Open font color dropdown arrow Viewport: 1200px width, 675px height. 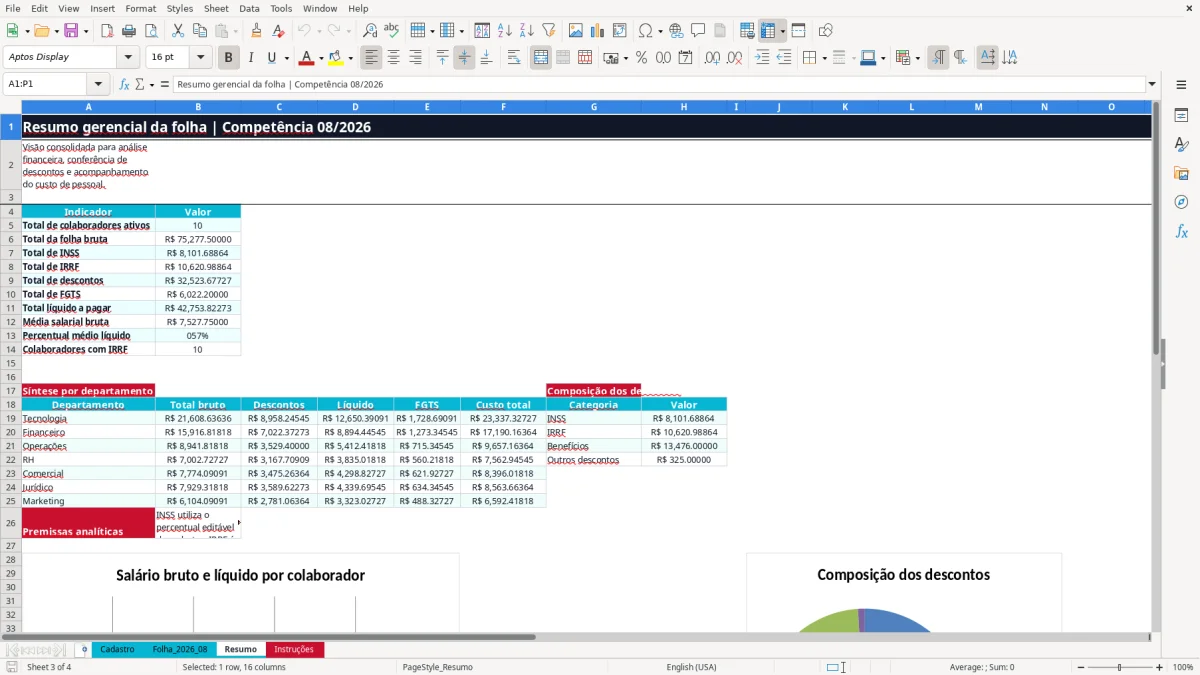[322, 58]
